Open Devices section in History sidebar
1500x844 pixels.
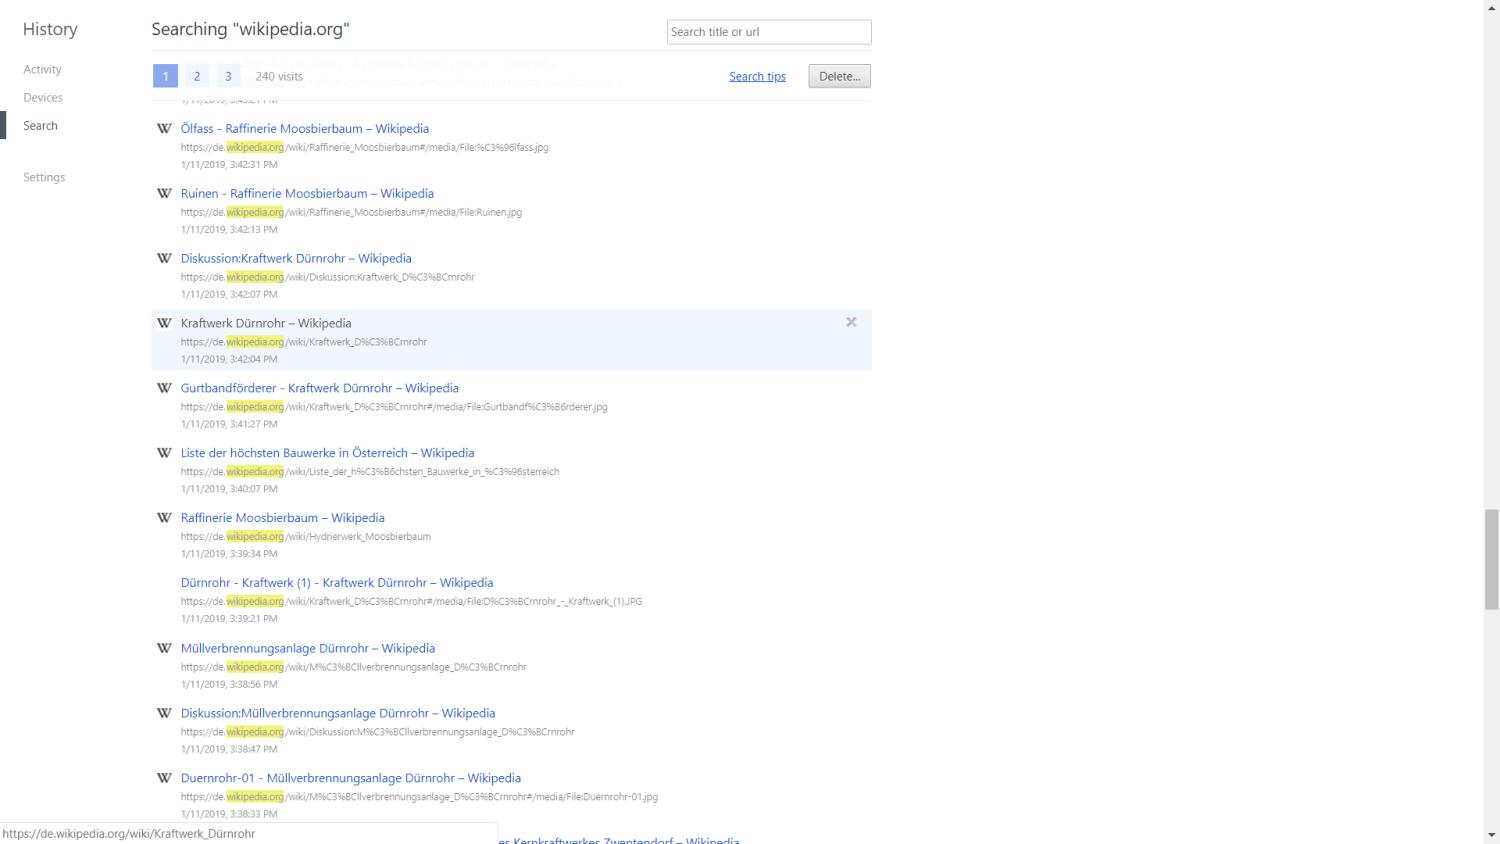pos(43,97)
